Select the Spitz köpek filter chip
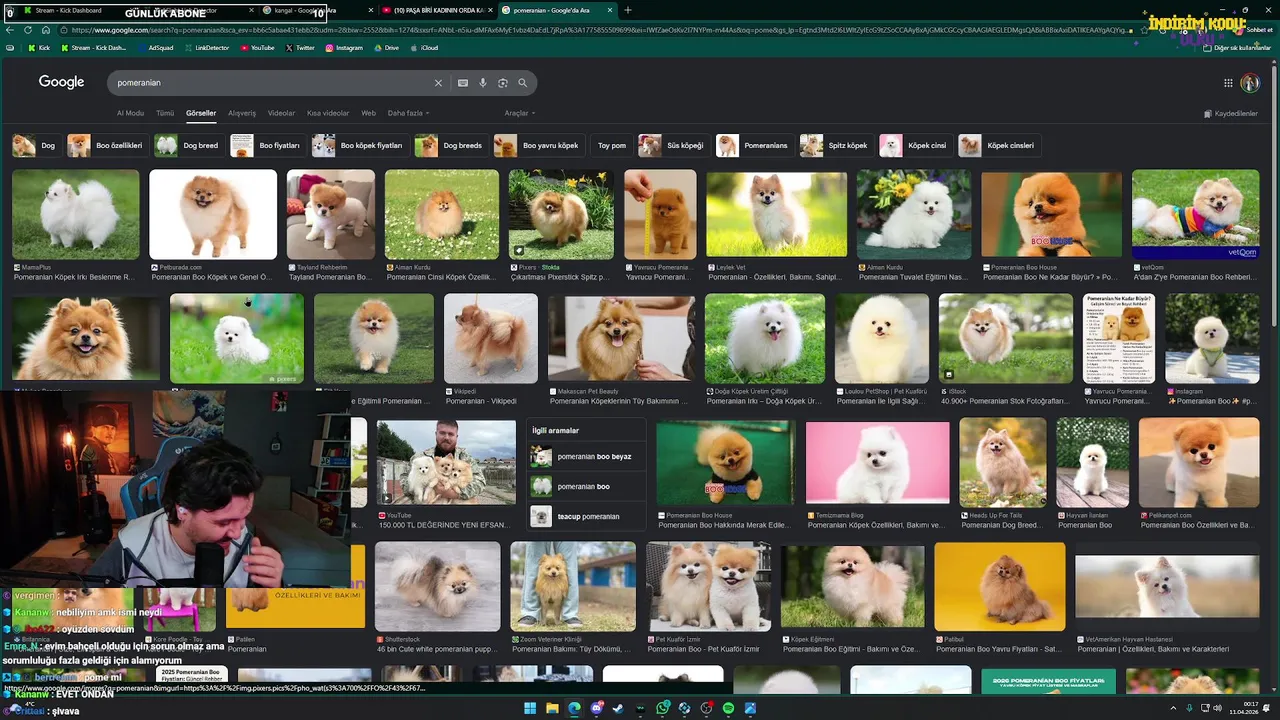This screenshot has height=720, width=1280. click(836, 146)
